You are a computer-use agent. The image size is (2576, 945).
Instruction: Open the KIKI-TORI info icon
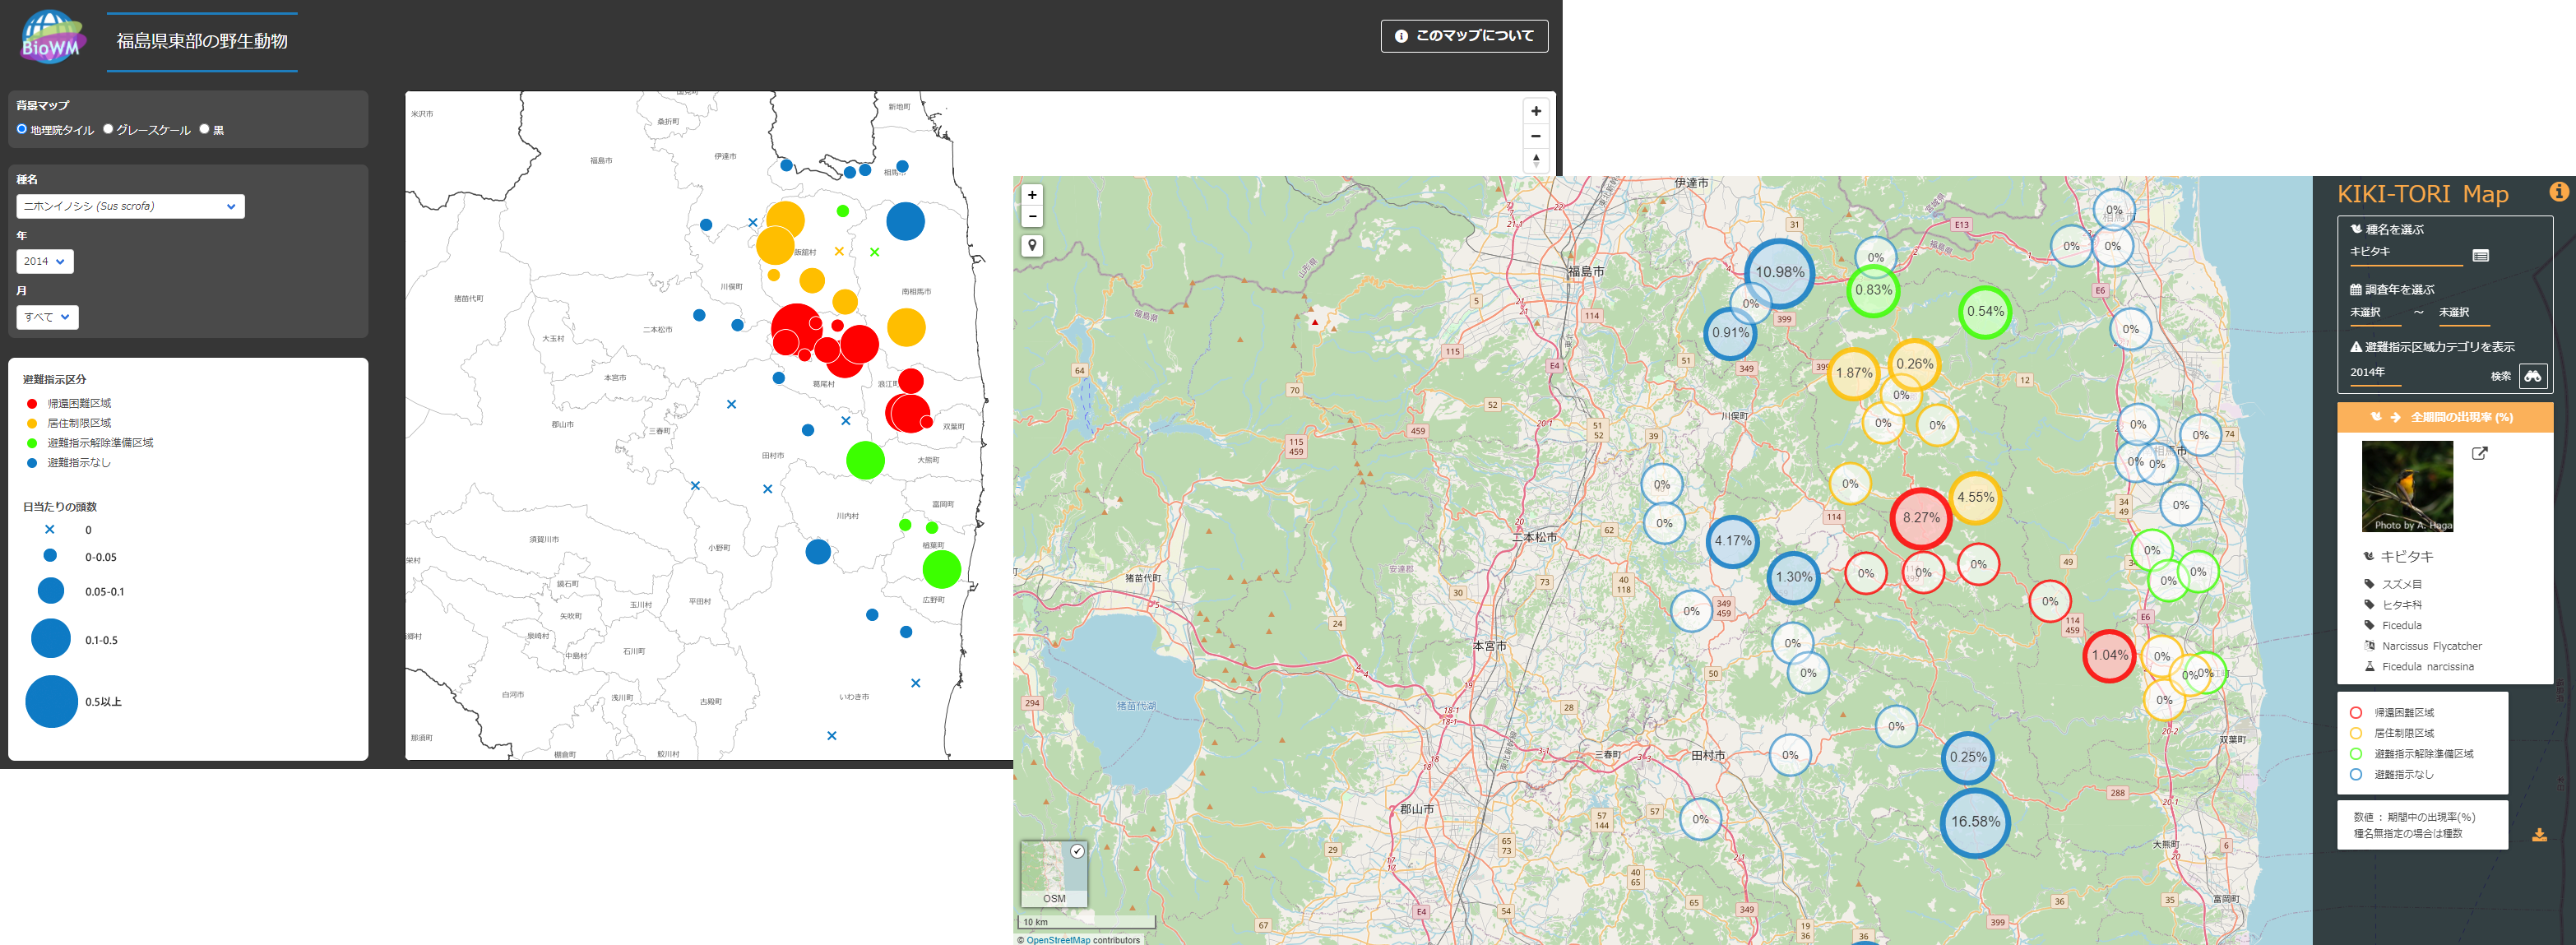(2558, 192)
